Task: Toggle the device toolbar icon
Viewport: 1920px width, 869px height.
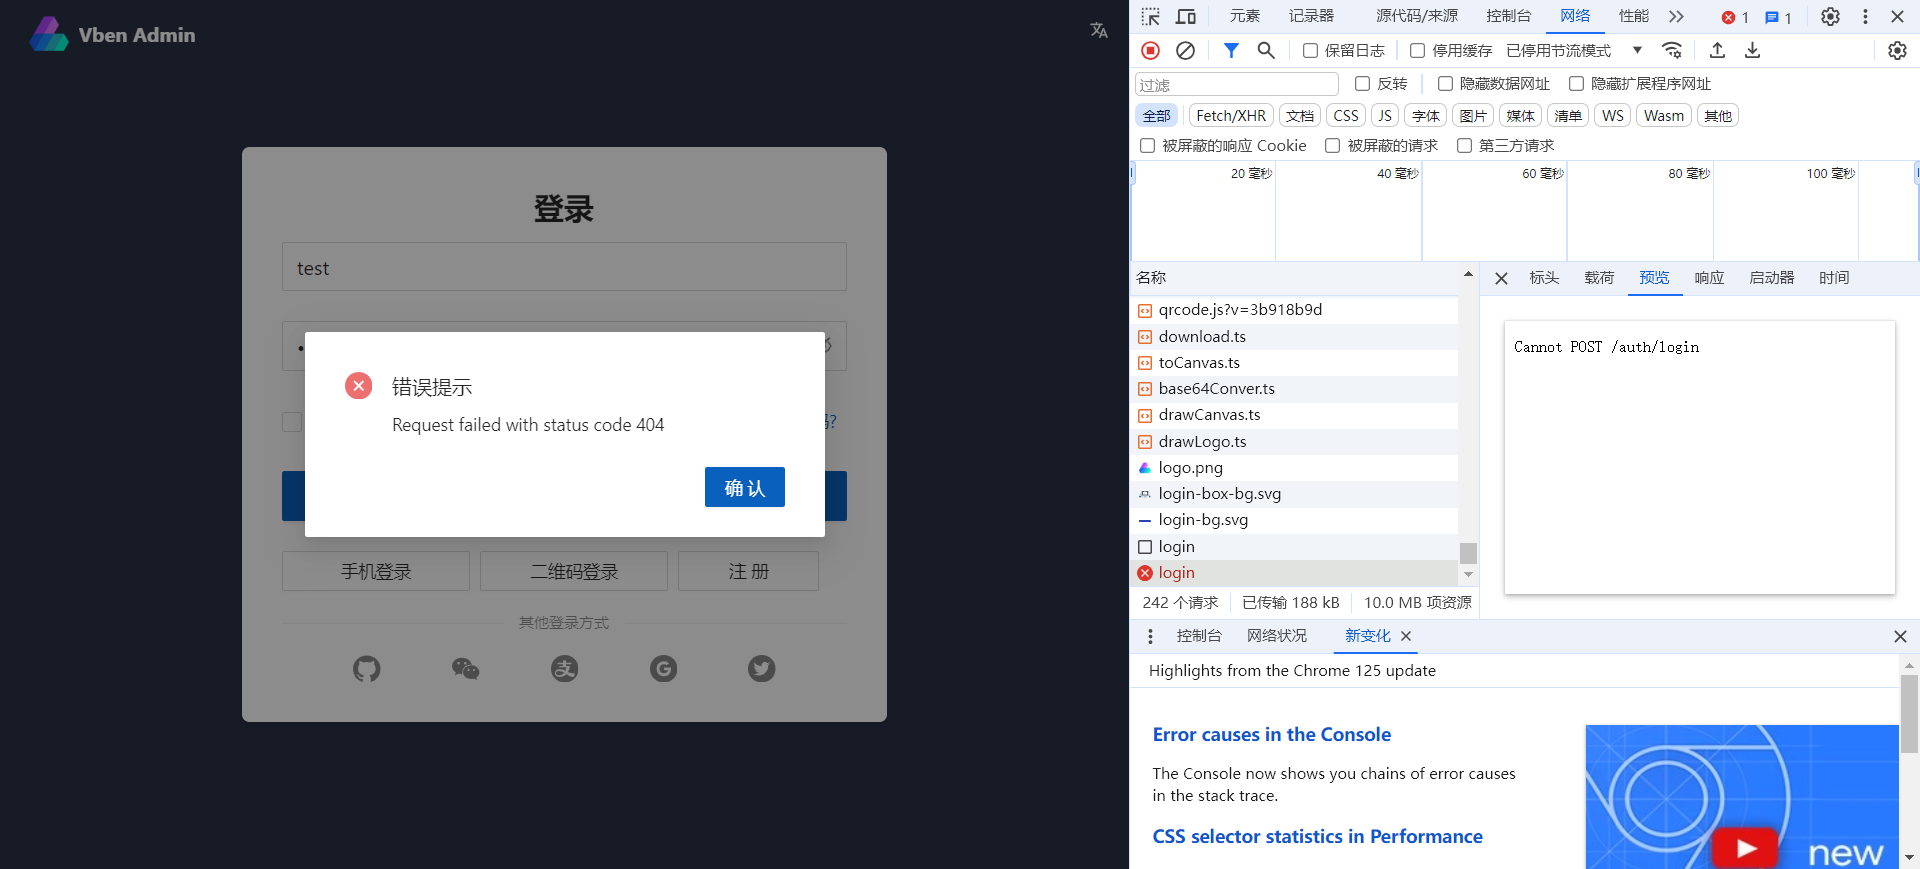Action: point(1186,16)
